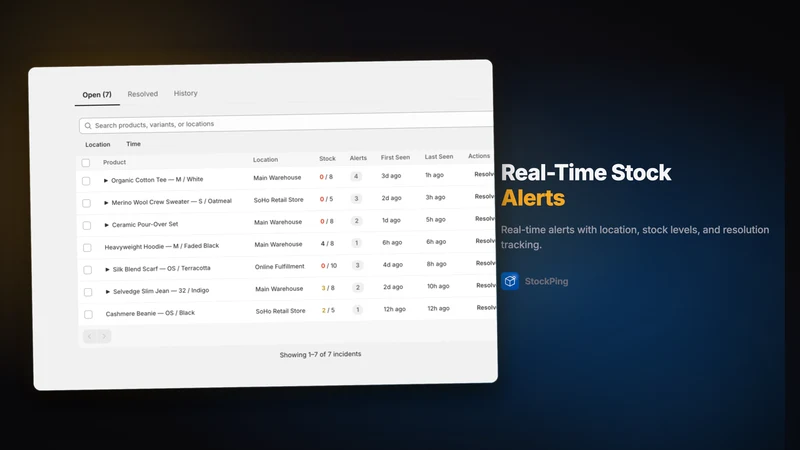Check the Heavyweight Hoodie row checkbox
Screen dimensions: 800x450
[87, 247]
